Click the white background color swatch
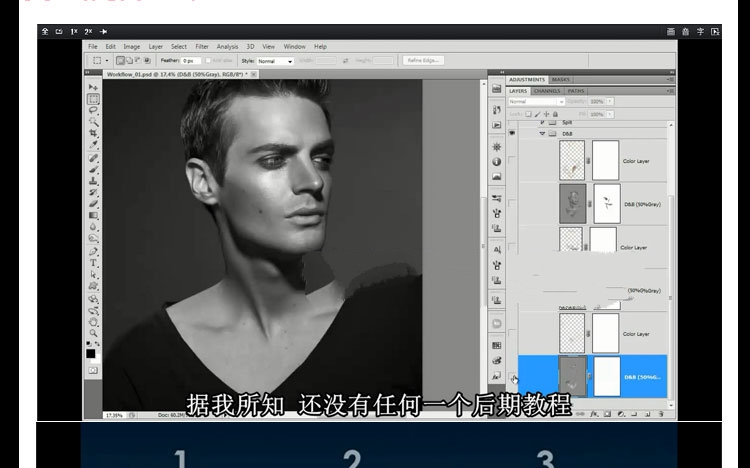Image resolution: width=750 pixels, height=468 pixels. [x=96, y=359]
